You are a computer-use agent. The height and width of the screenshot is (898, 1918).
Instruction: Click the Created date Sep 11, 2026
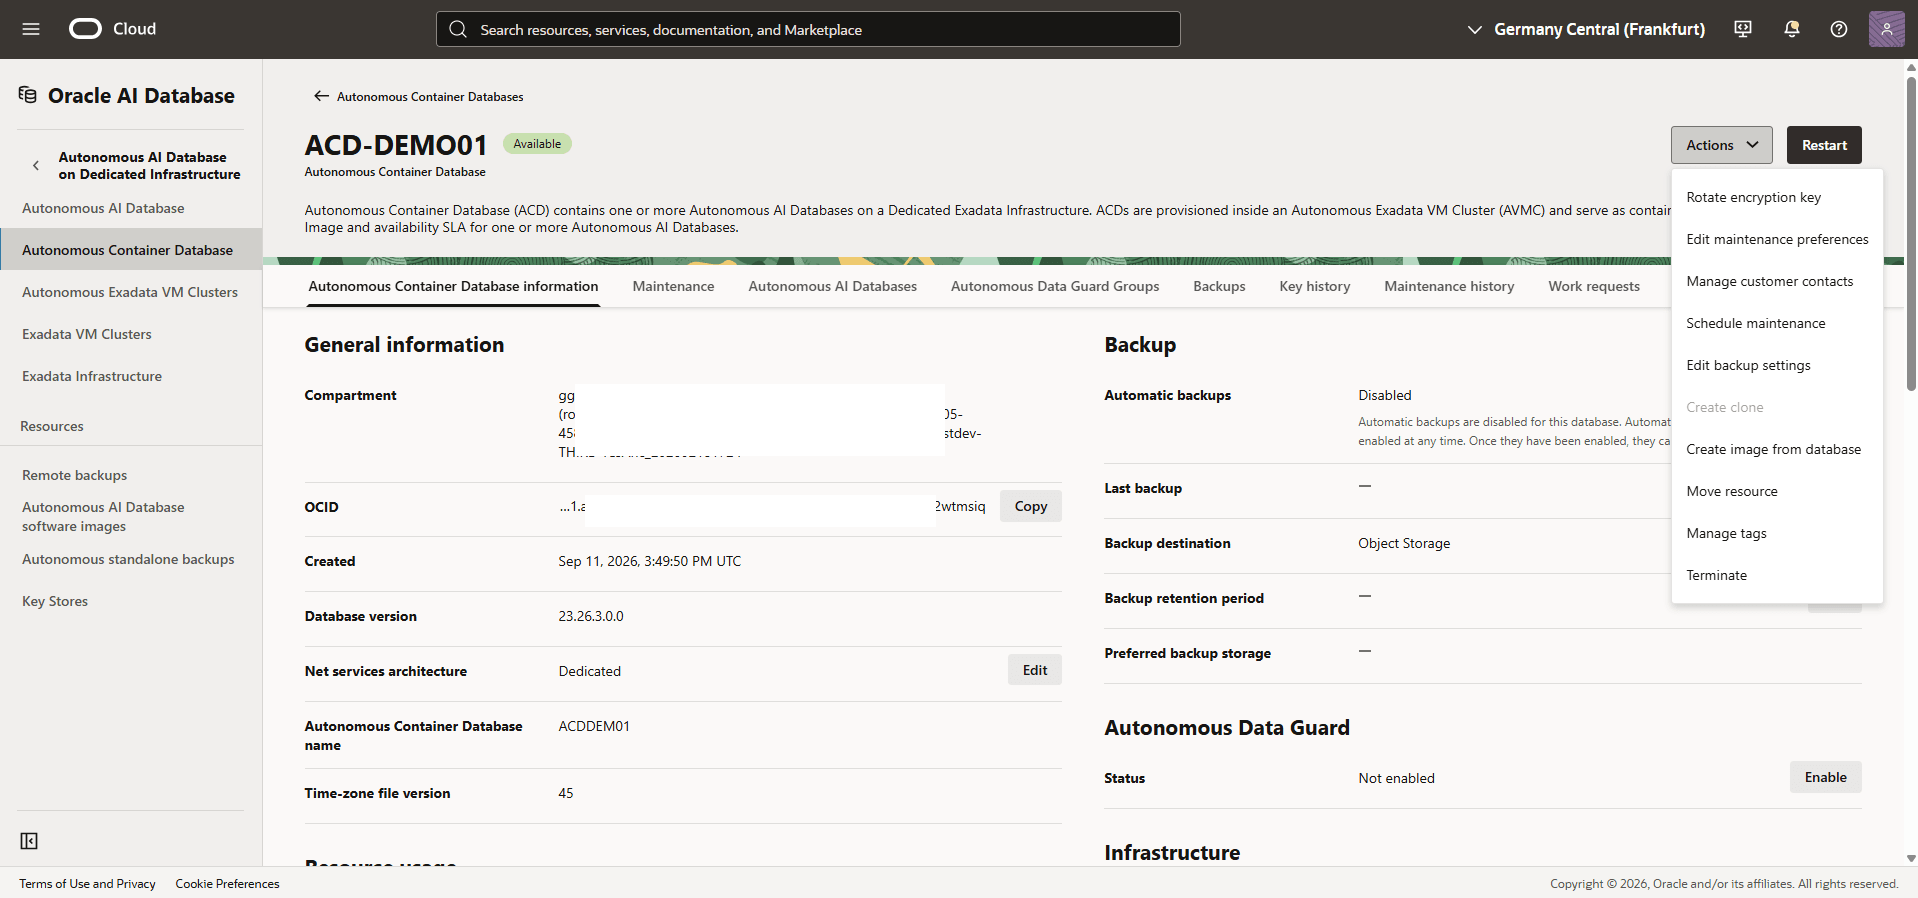coord(650,561)
